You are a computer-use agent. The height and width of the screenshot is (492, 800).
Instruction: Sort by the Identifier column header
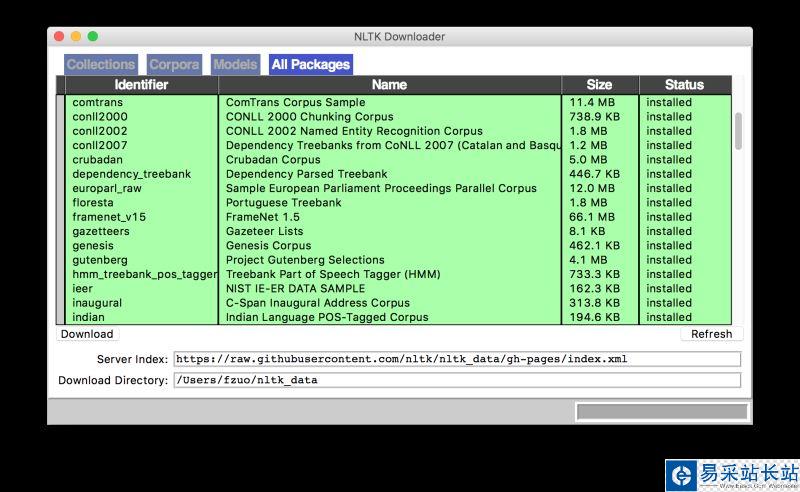point(141,85)
